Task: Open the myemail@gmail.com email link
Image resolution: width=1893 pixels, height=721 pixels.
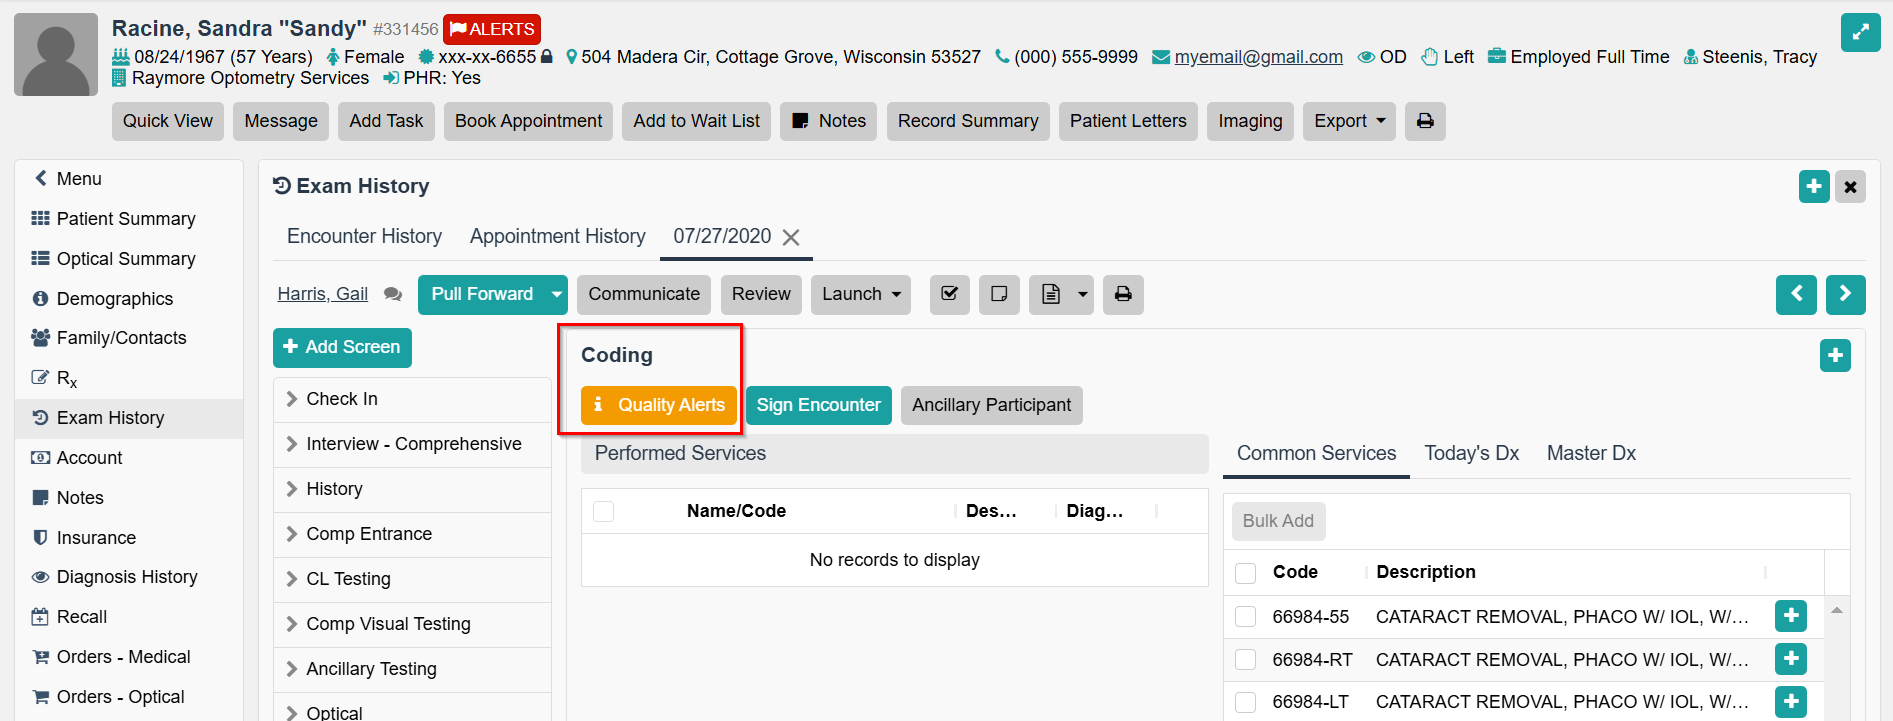Action: click(1258, 57)
